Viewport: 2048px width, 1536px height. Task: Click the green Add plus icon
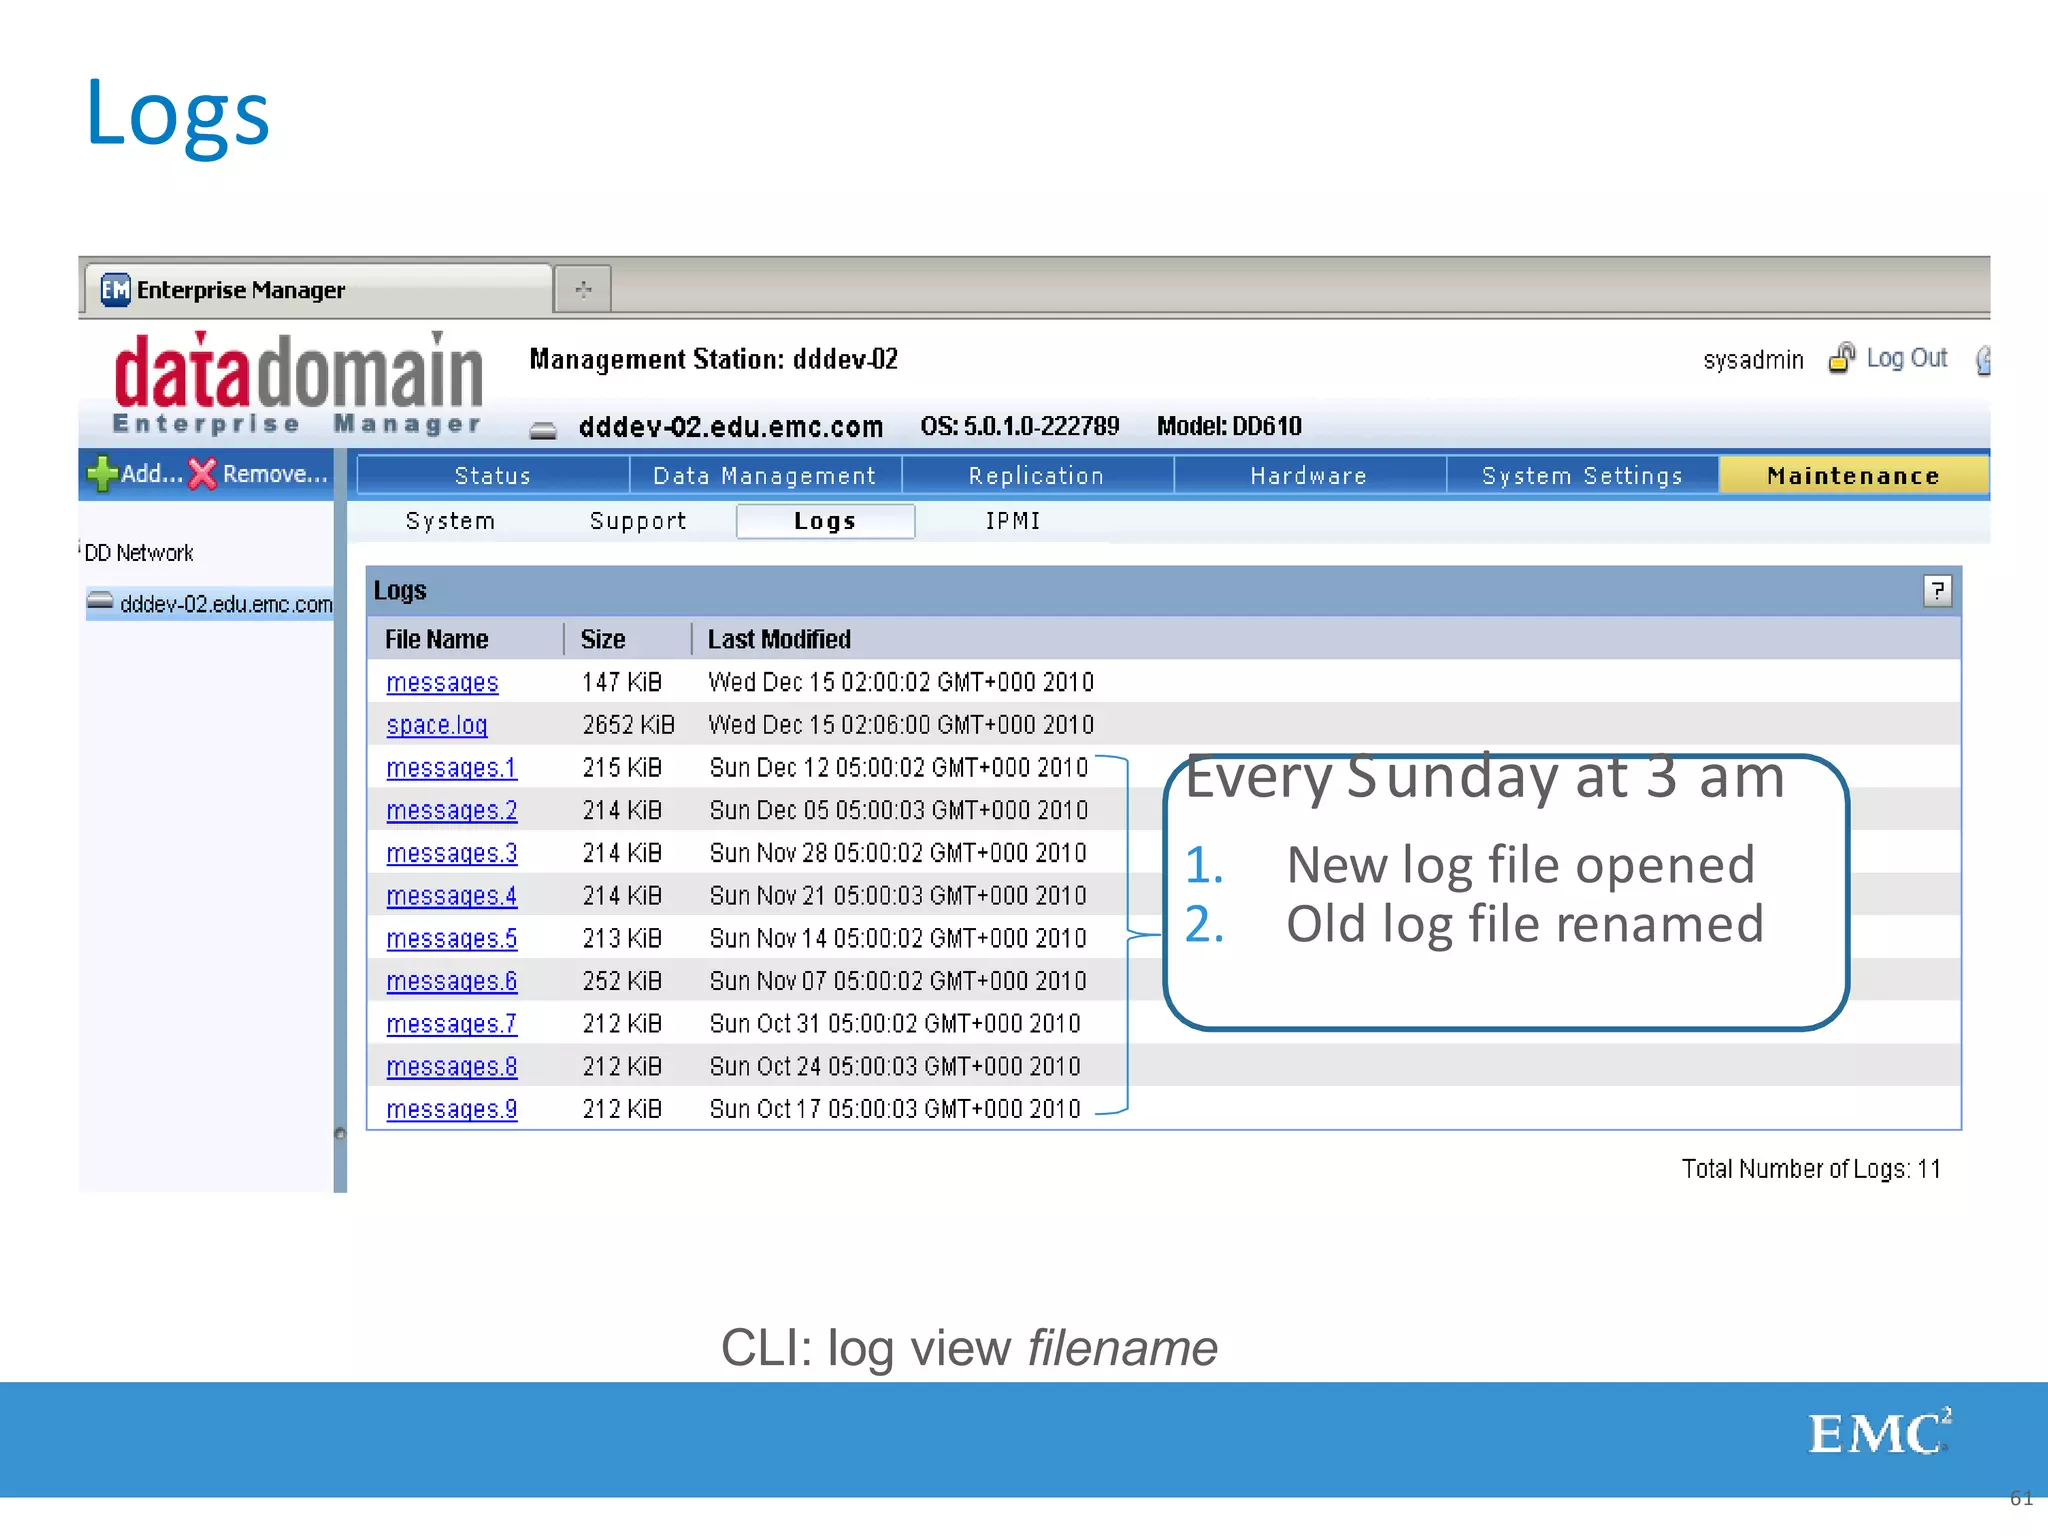pos(102,474)
